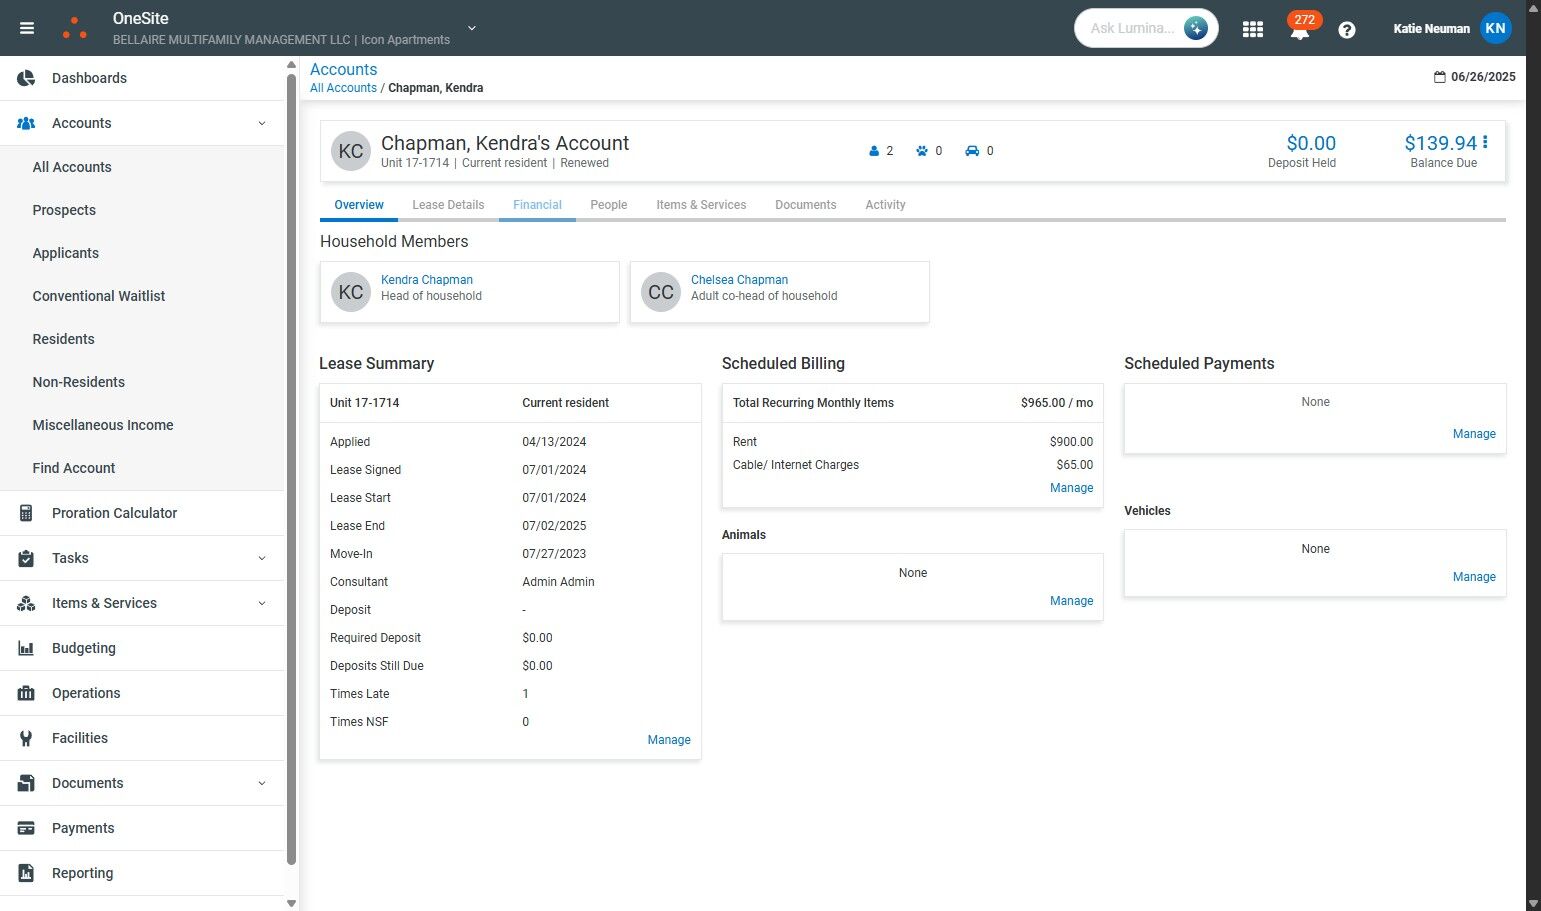Expand the property selector dropdown chevron
The image size is (1541, 911).
472,28
